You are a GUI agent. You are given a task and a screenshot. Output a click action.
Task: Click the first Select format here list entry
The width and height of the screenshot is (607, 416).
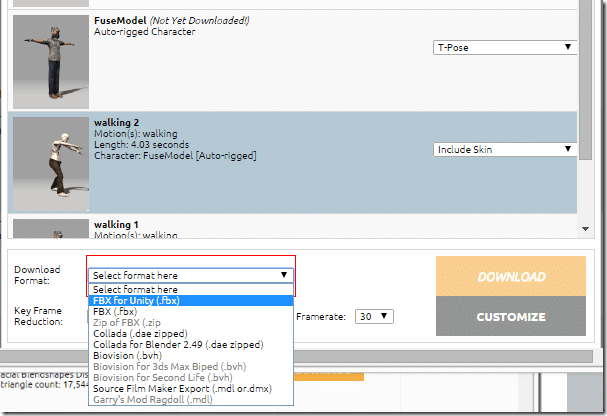coord(190,289)
